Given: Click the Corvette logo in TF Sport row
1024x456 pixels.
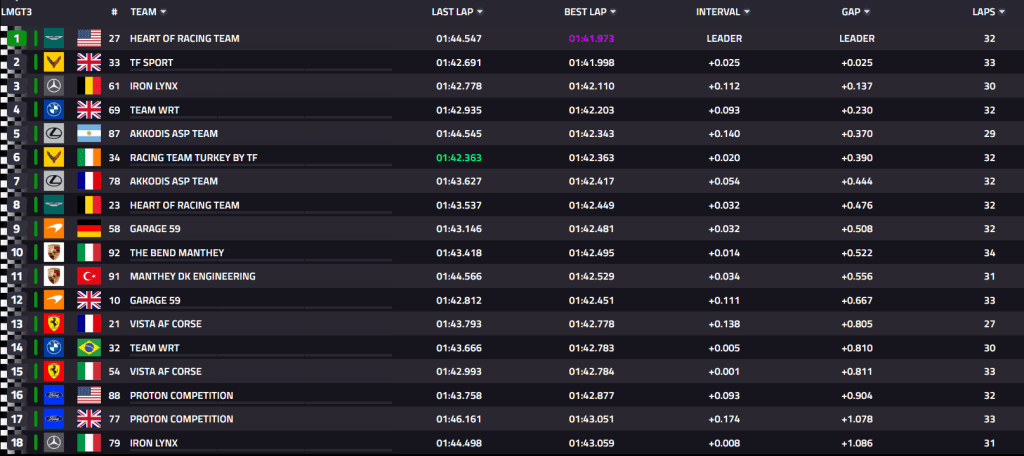Looking at the screenshot, I should click(x=54, y=63).
